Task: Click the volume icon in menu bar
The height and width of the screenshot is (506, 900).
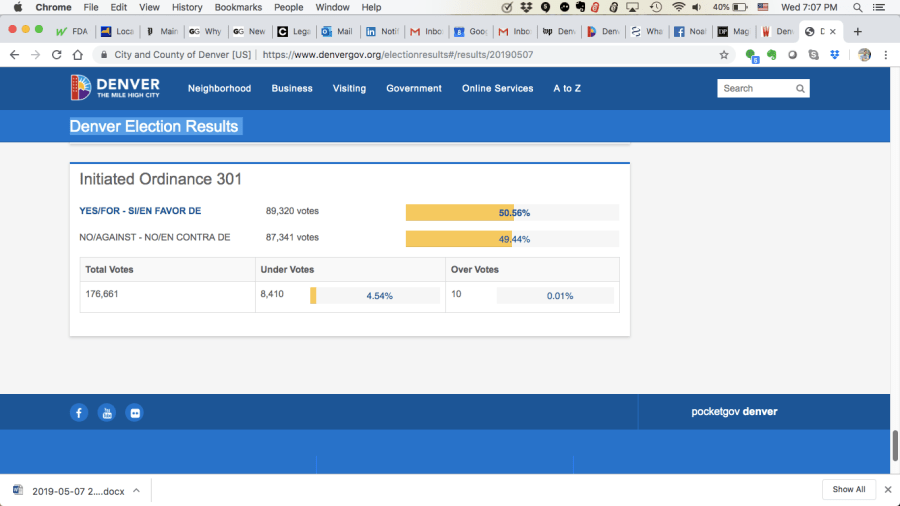Action: click(x=697, y=7)
